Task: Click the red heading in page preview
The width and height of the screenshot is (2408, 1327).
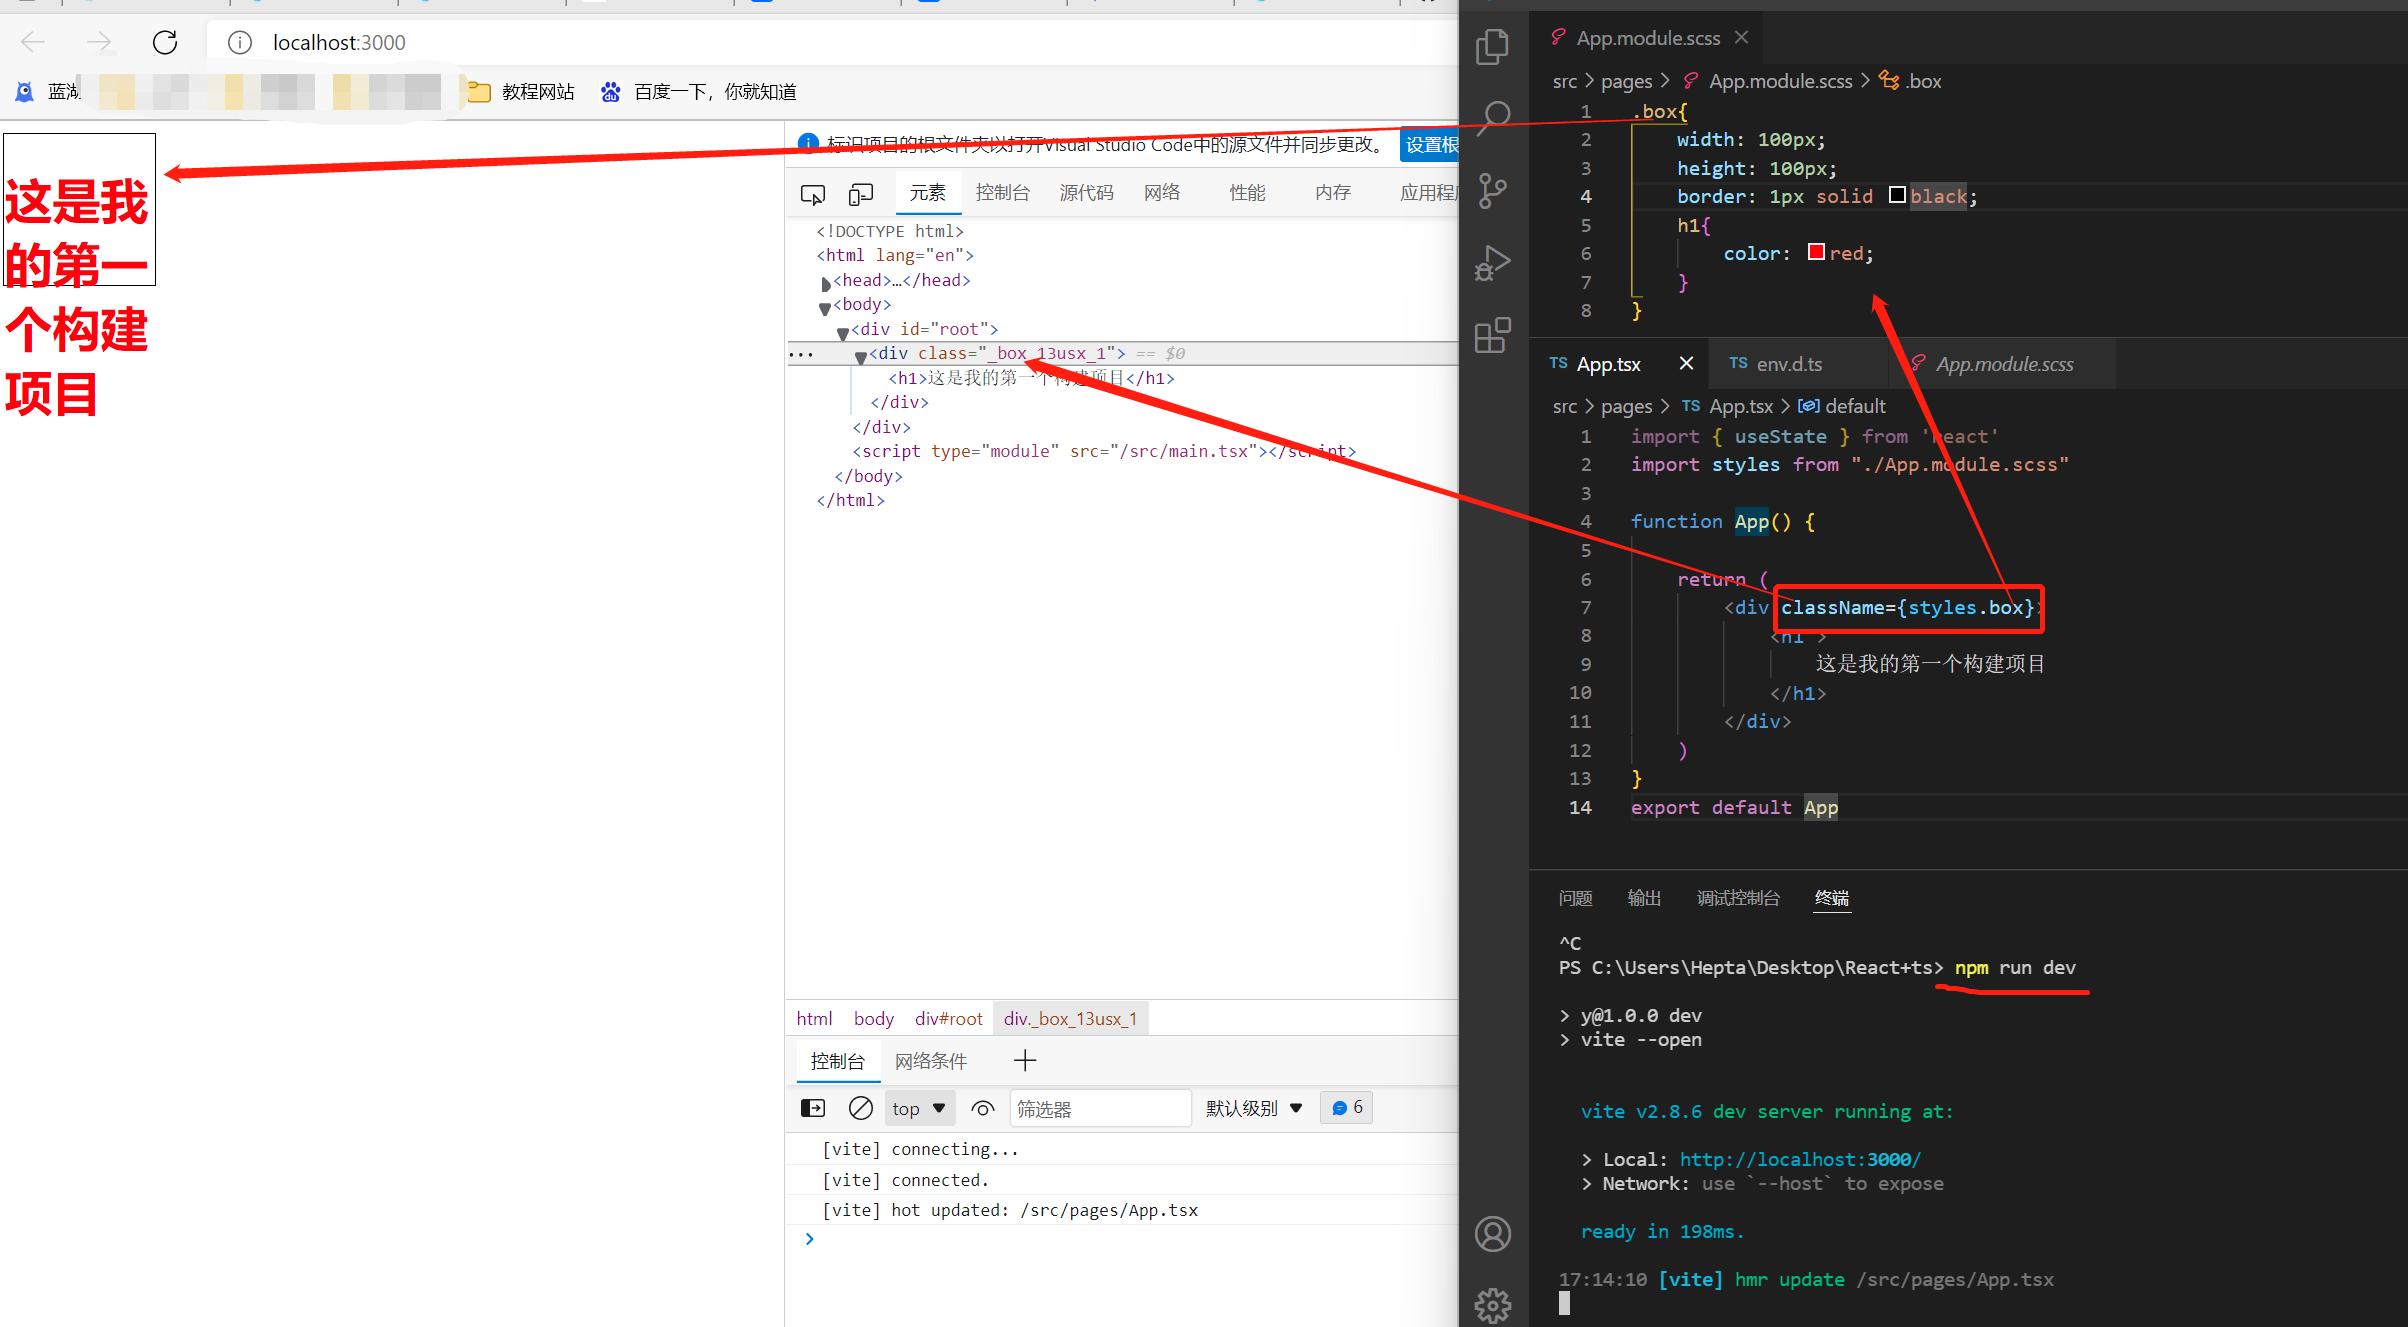Action: [x=77, y=298]
